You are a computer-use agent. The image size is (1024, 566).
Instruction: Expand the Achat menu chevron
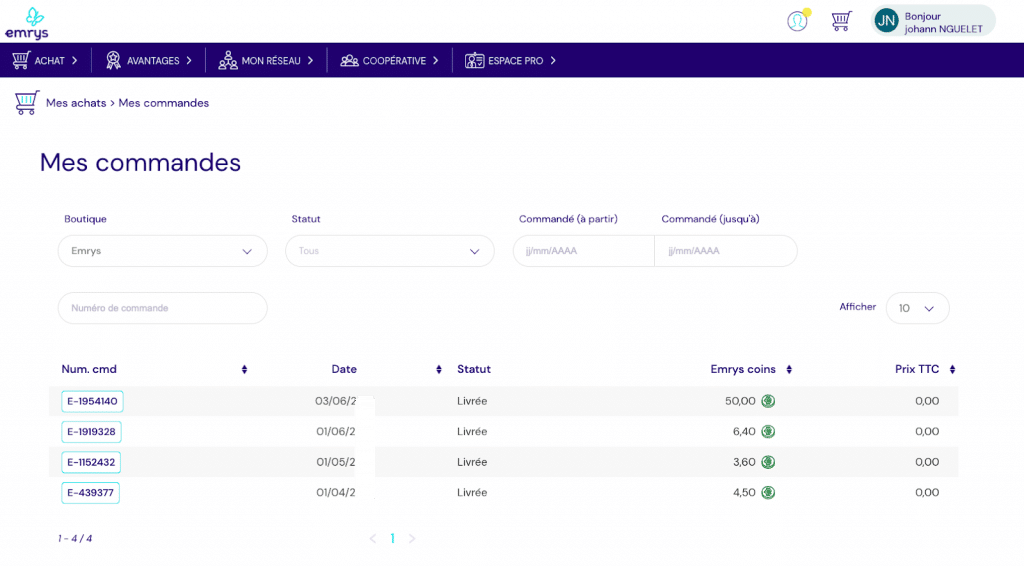(74, 60)
